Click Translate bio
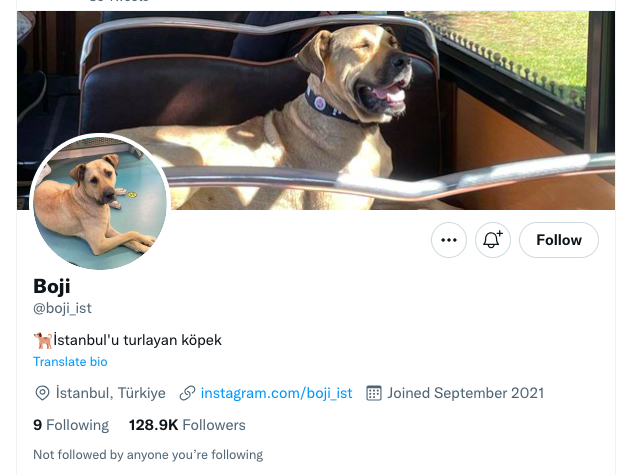Image resolution: width=642 pixels, height=475 pixels. (70, 362)
